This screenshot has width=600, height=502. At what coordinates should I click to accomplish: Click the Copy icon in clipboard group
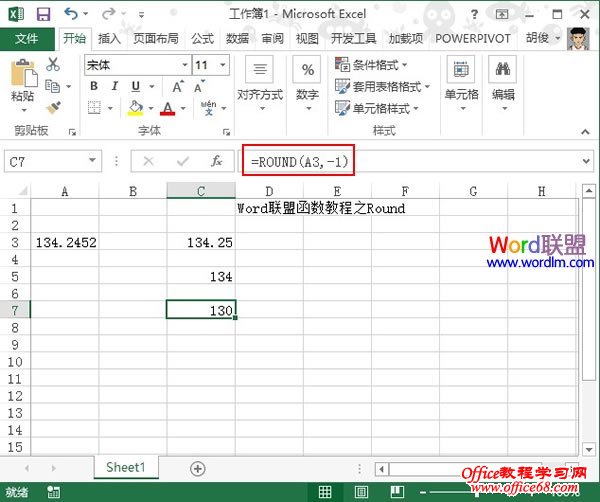click(52, 86)
